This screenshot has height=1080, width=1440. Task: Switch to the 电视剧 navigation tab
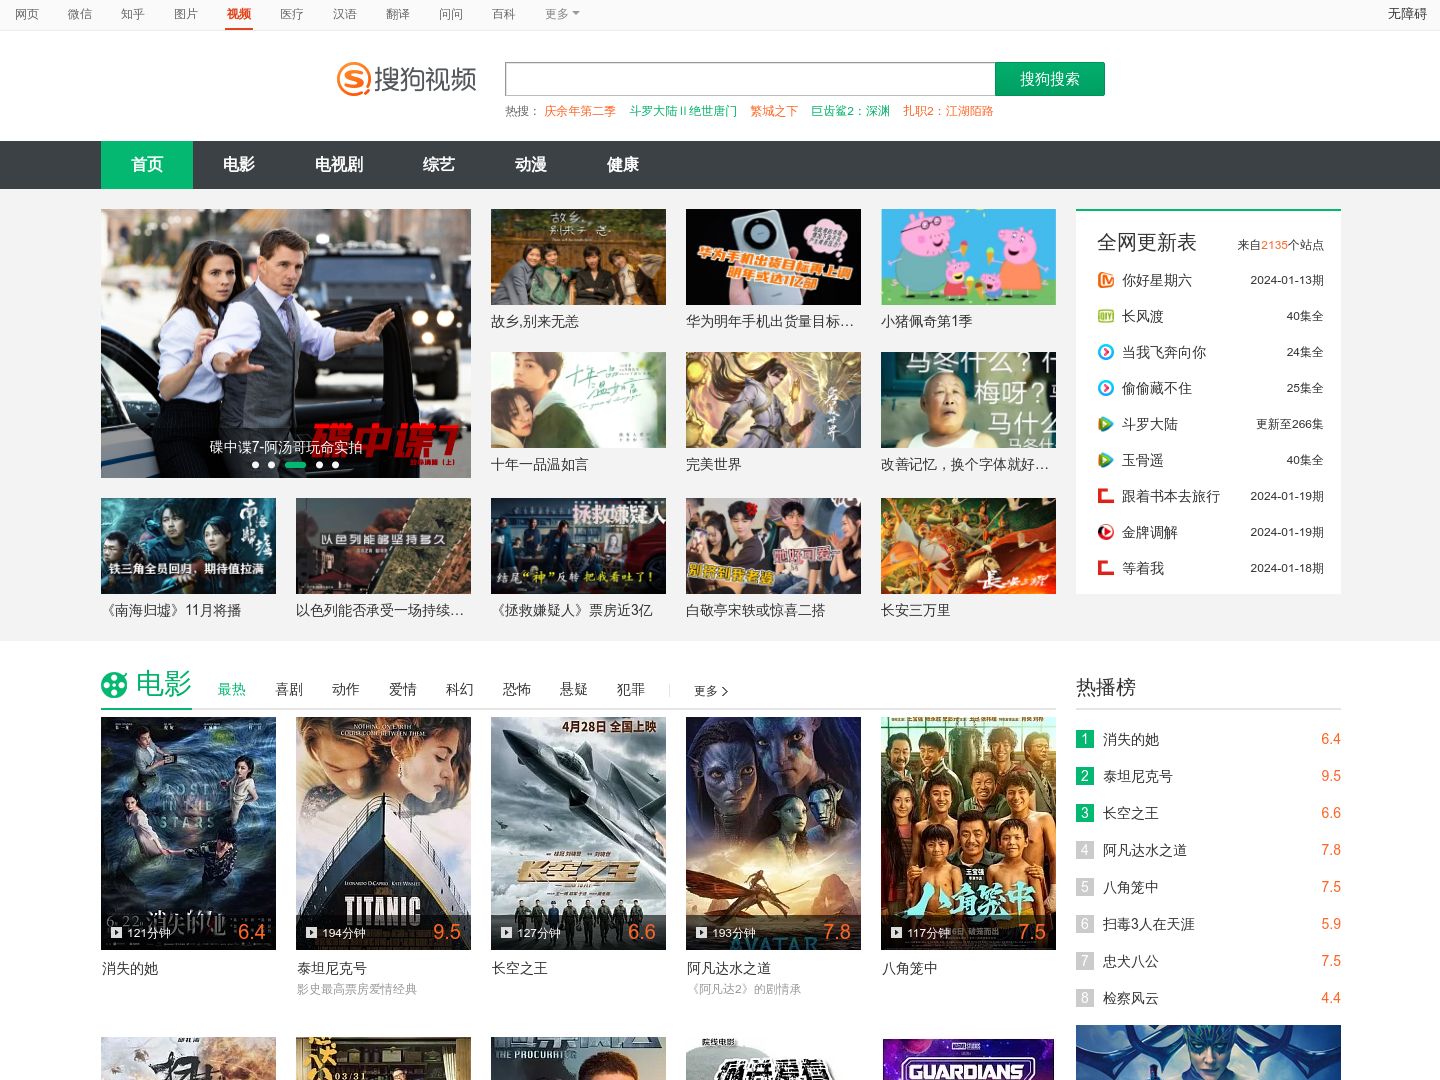pyautogui.click(x=339, y=165)
